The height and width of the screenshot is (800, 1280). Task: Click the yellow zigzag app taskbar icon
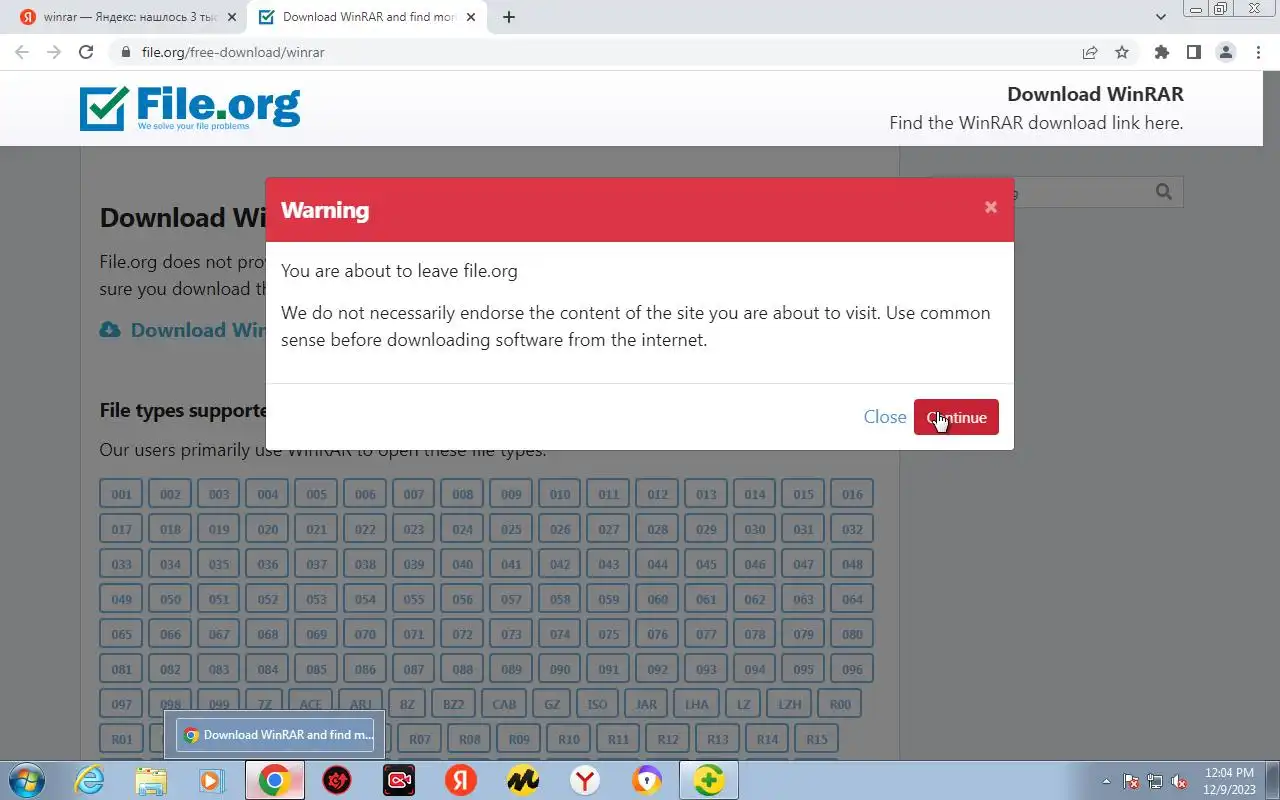coord(522,780)
